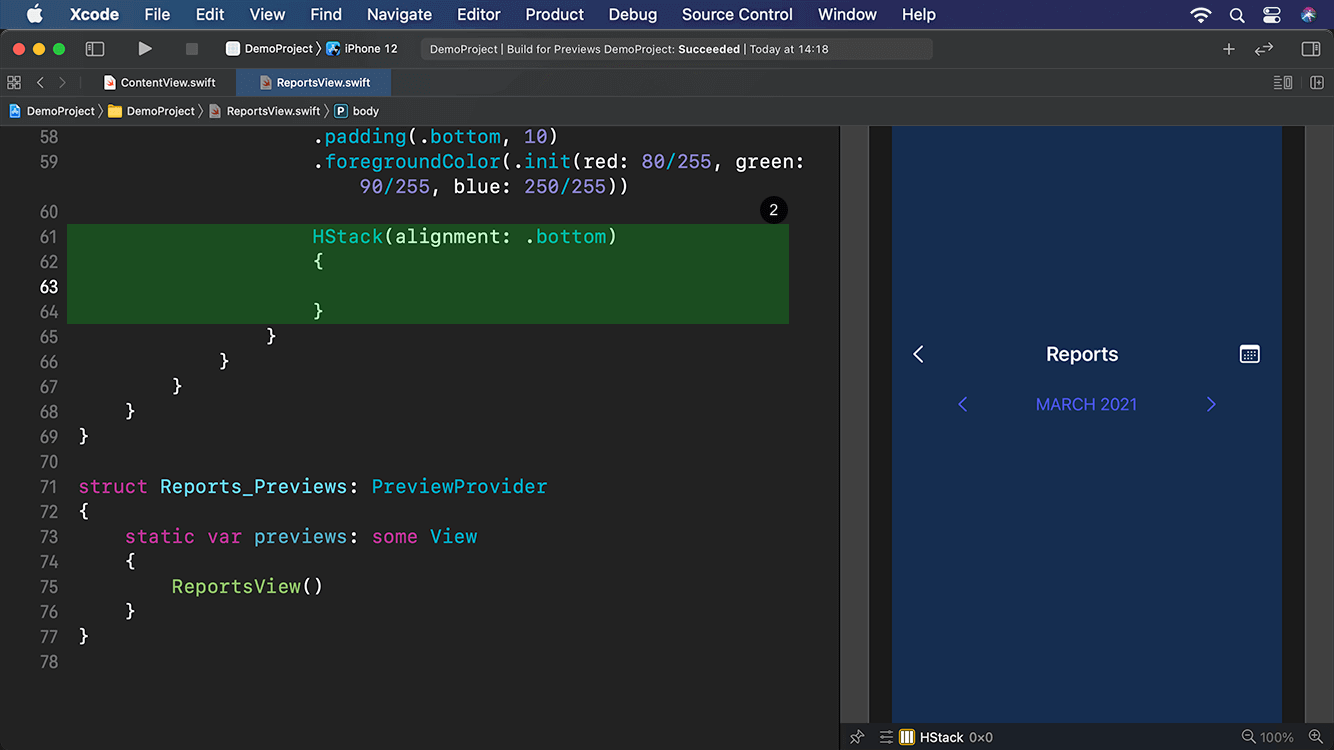
Task: Open the Library with the plus button
Action: click(1229, 48)
